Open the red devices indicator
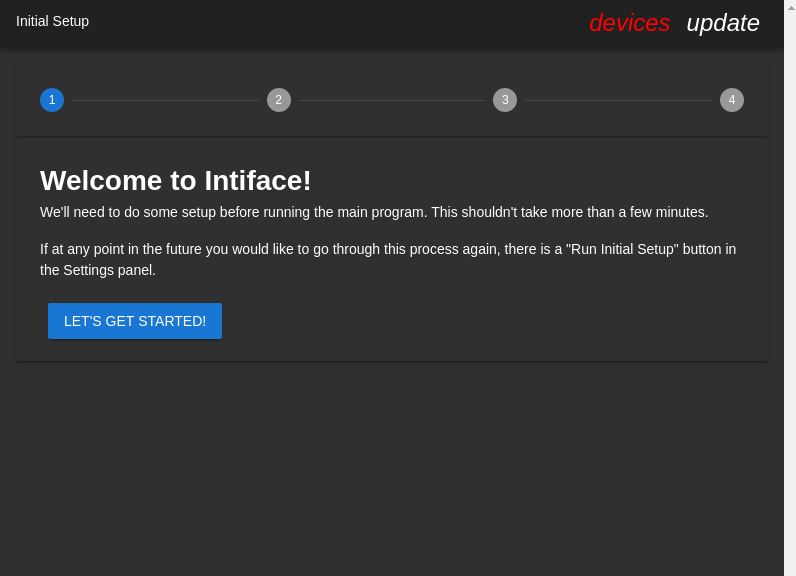The height and width of the screenshot is (576, 796). tap(629, 23)
